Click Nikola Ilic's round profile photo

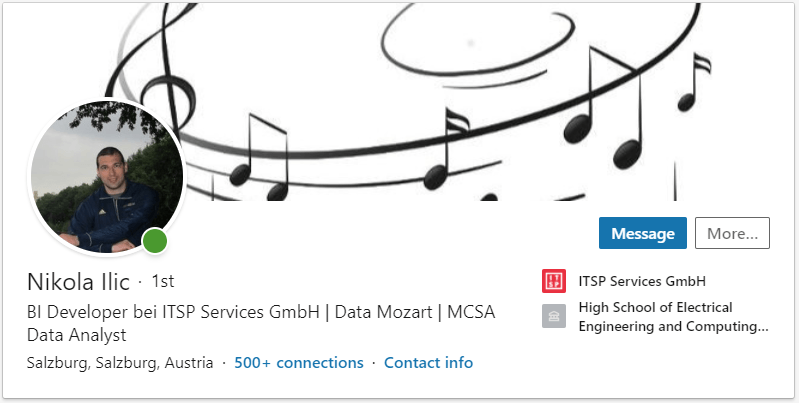pos(107,180)
